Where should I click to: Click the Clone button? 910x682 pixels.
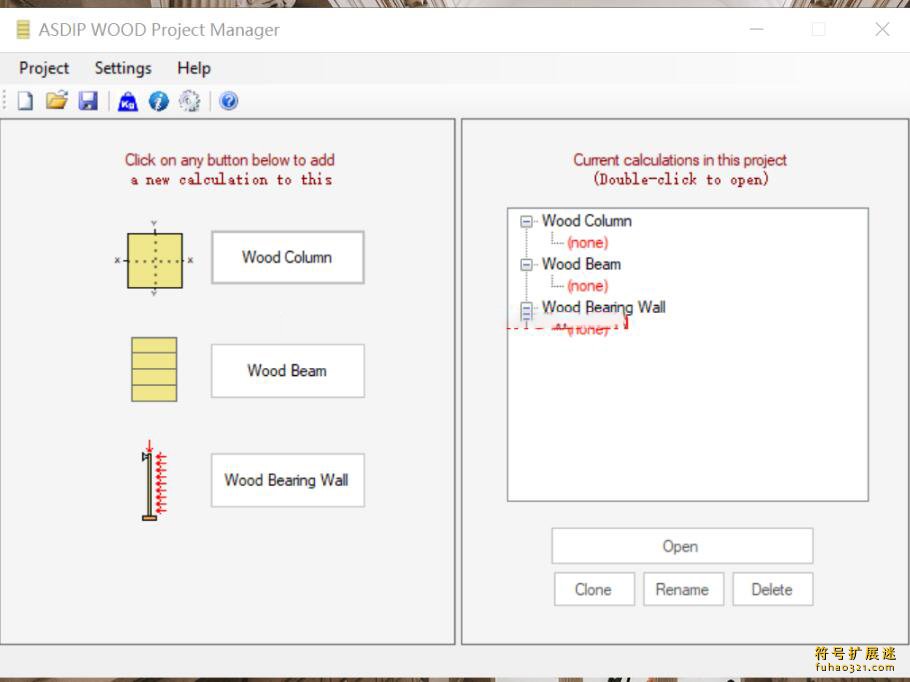pyautogui.click(x=593, y=589)
